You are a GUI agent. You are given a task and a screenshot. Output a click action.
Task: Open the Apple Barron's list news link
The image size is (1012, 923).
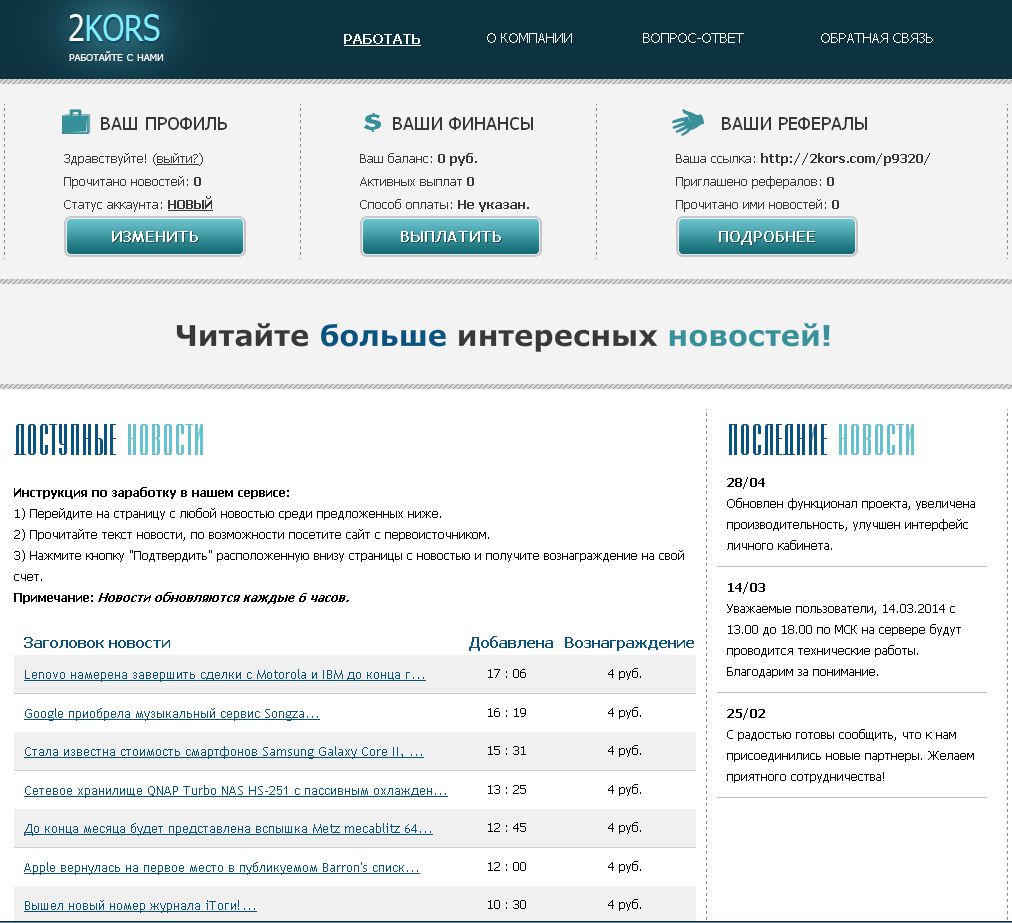coord(221,868)
